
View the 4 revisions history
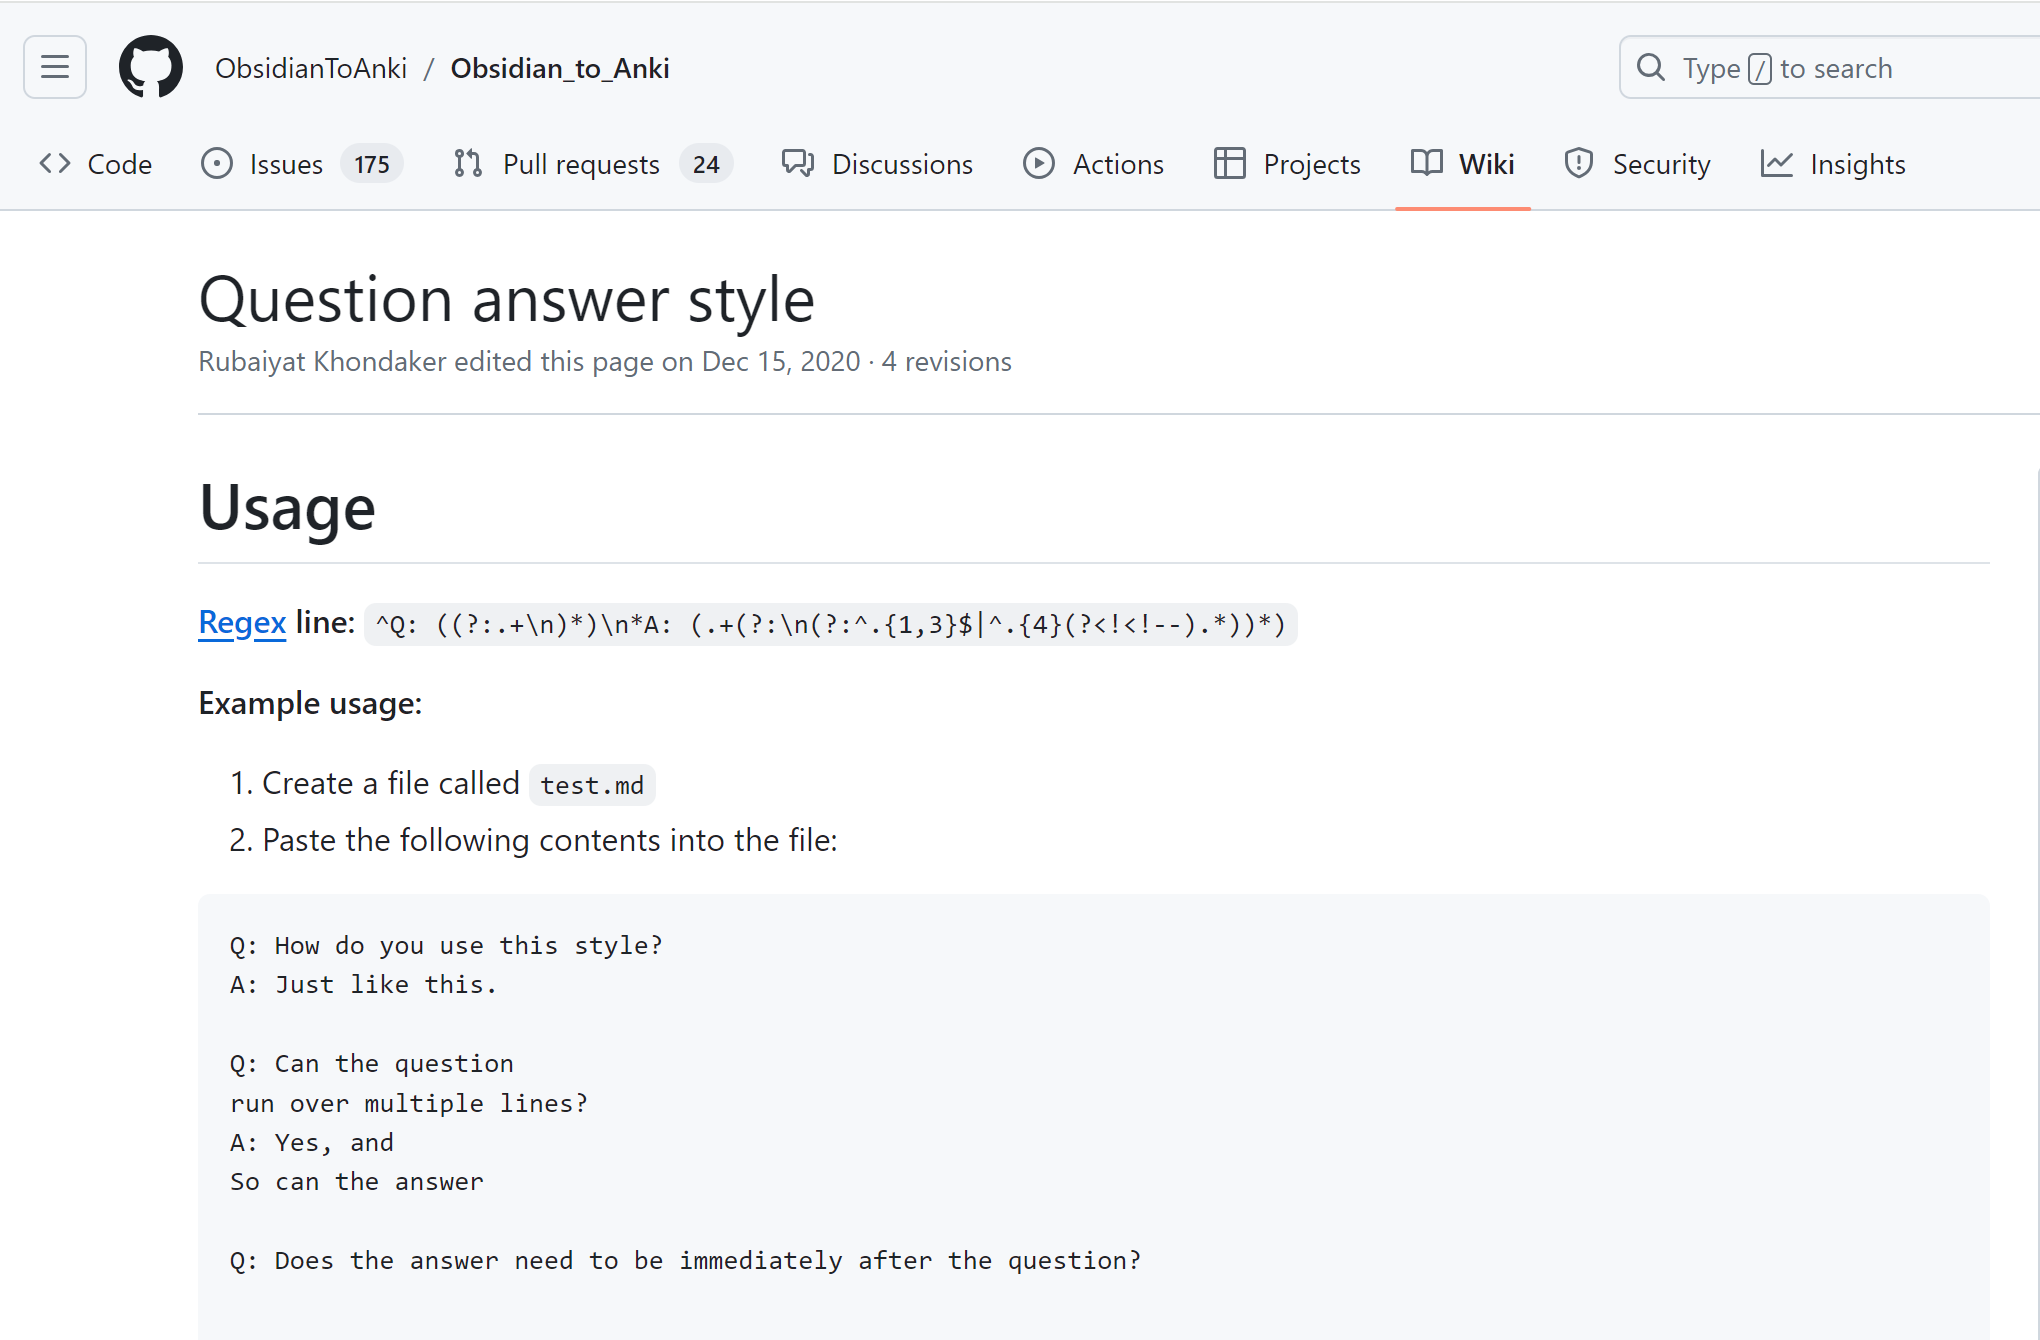(946, 361)
